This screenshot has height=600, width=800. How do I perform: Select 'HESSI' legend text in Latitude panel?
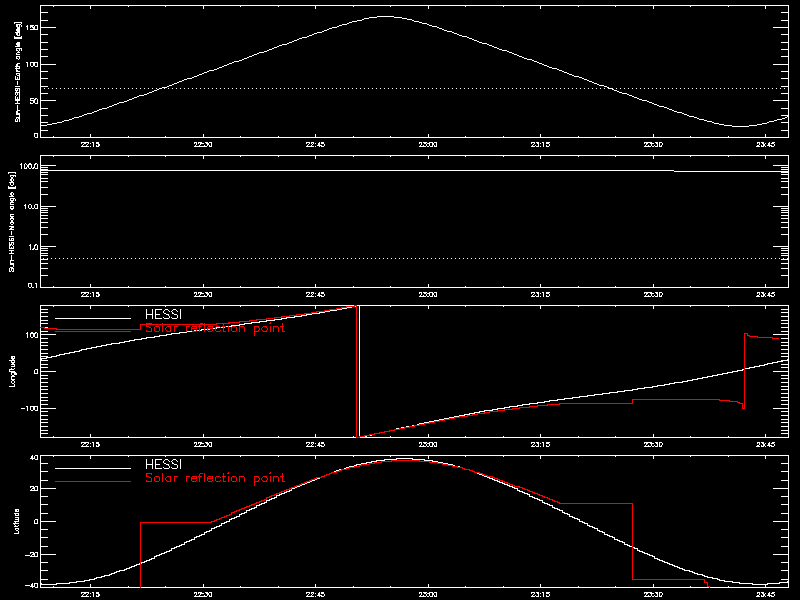[x=163, y=465]
